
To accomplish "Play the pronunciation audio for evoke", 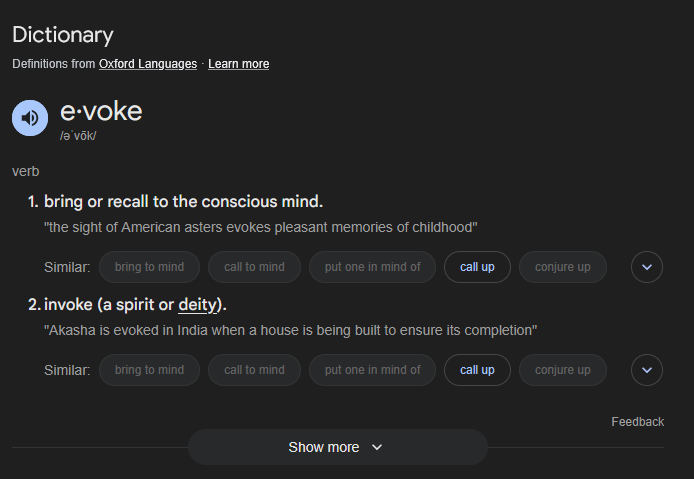I will 30,118.
